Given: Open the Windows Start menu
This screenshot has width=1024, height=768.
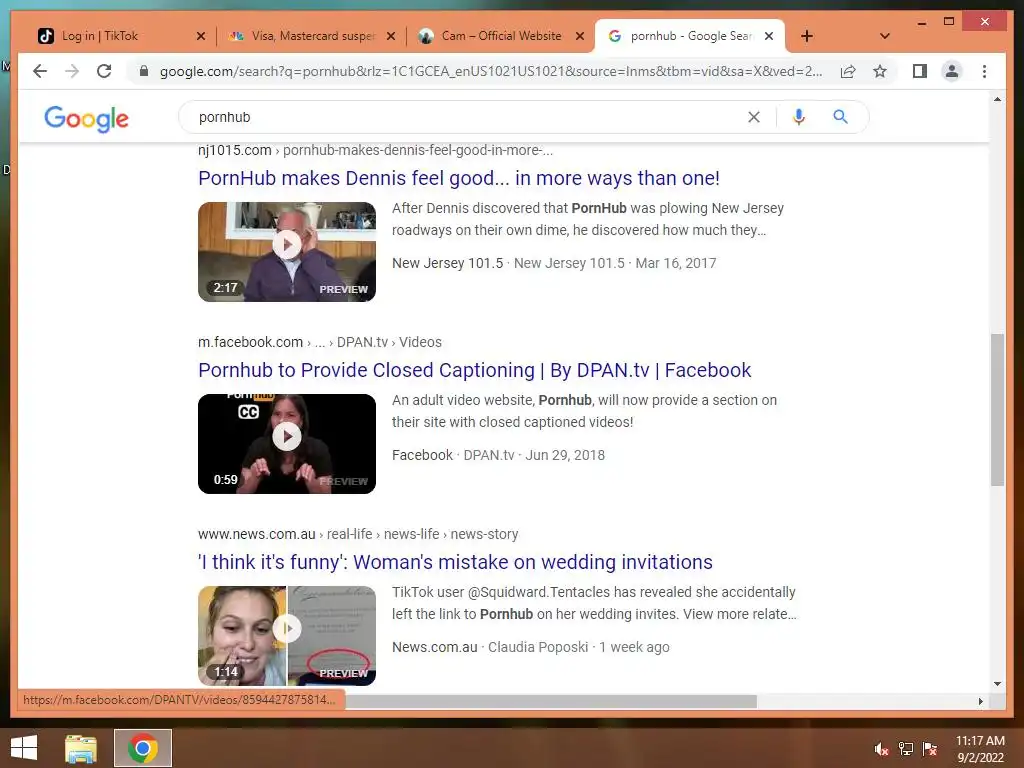Looking at the screenshot, I should point(24,748).
